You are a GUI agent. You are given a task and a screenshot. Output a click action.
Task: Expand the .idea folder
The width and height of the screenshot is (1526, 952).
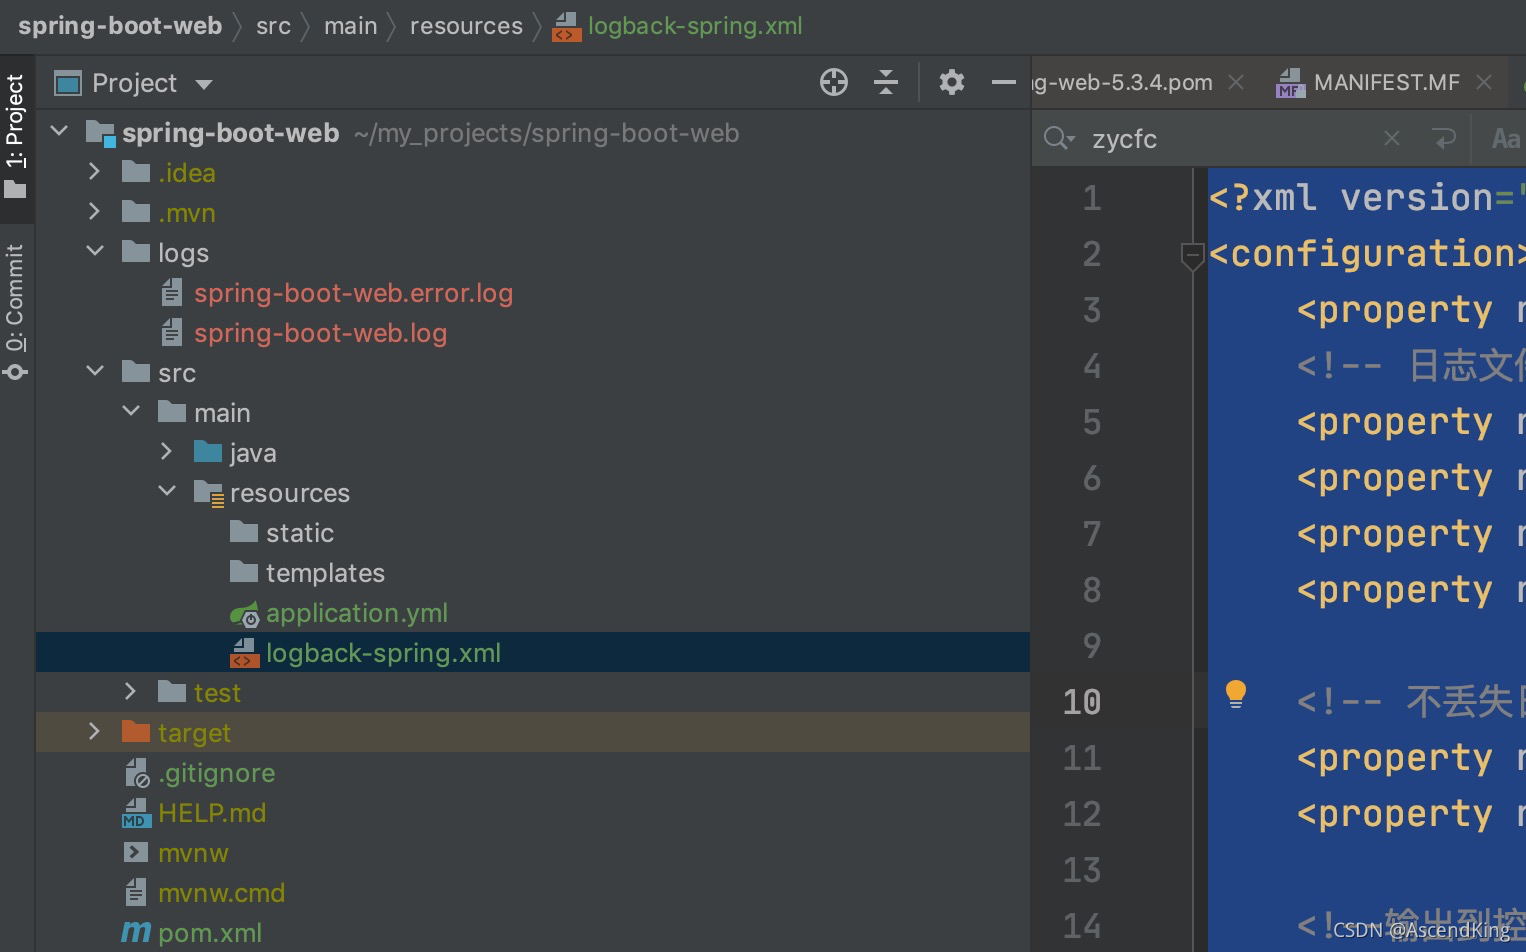pyautogui.click(x=95, y=171)
